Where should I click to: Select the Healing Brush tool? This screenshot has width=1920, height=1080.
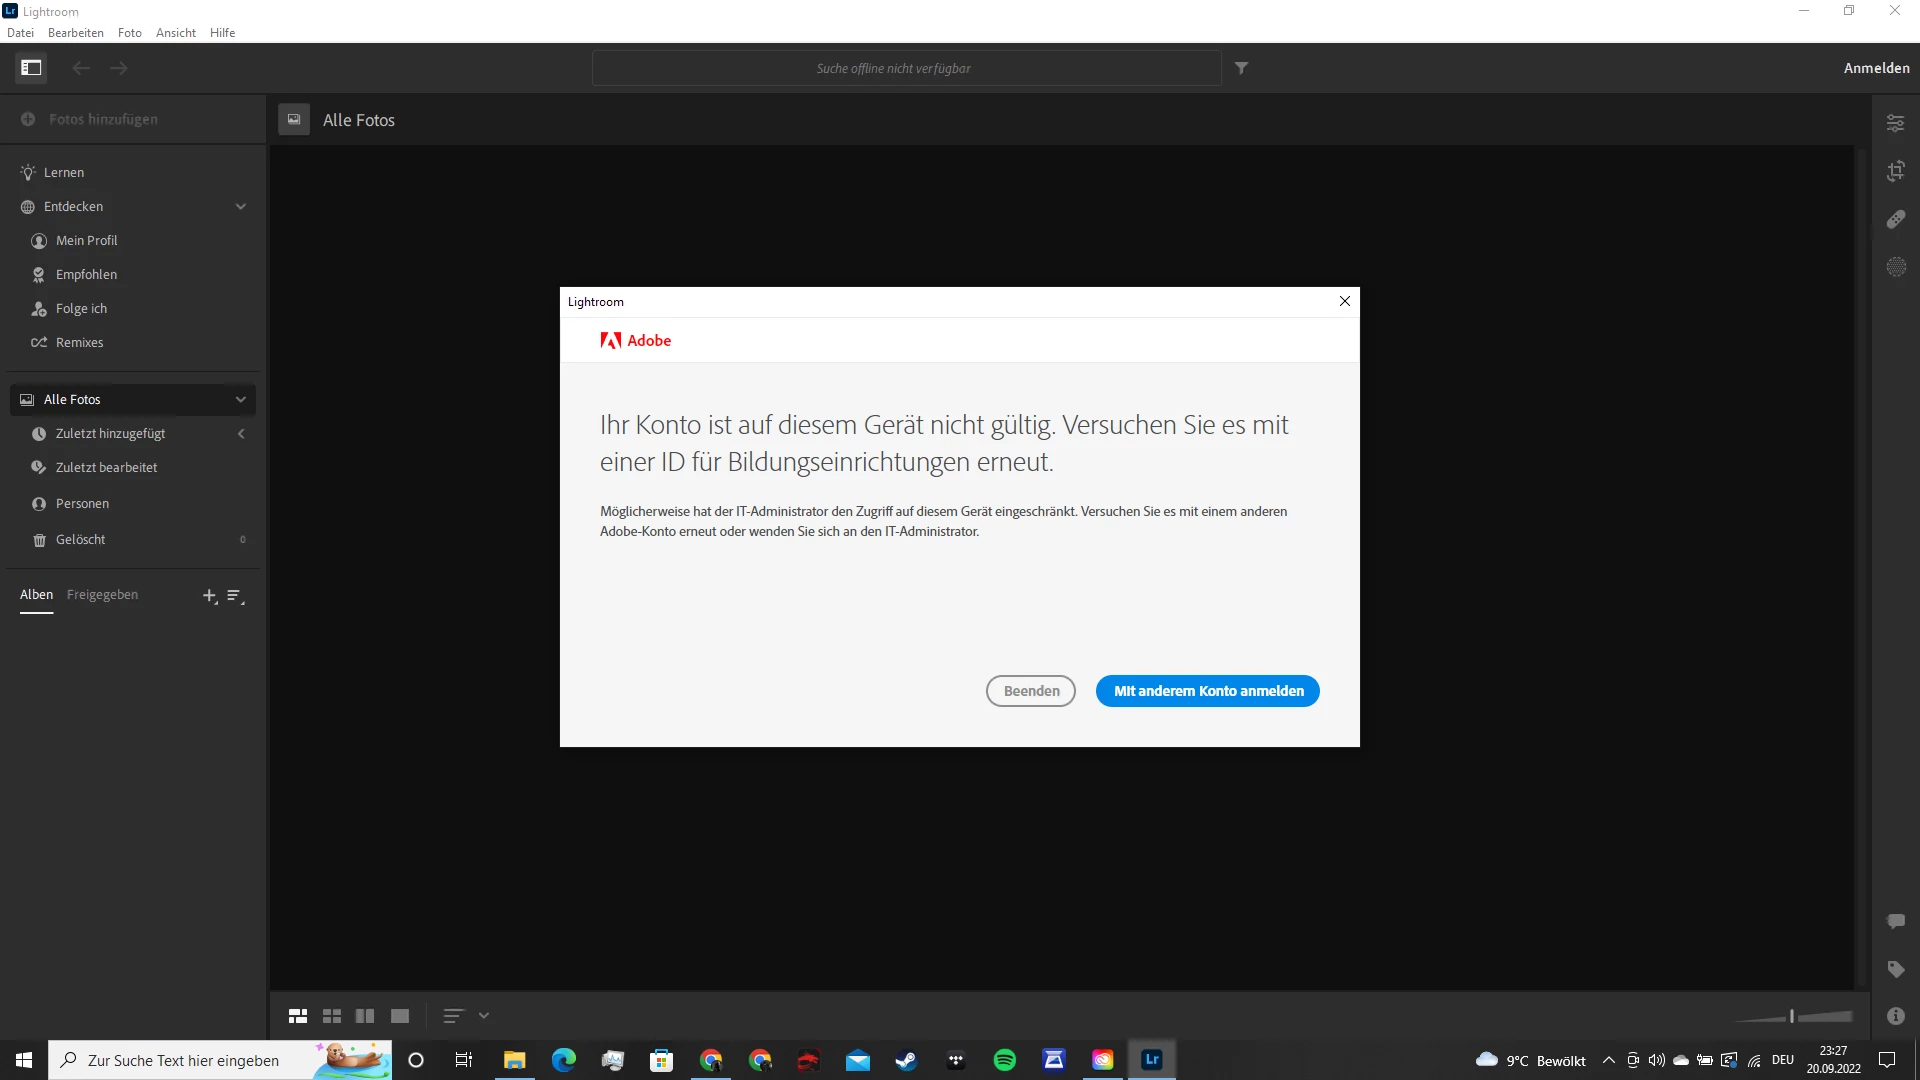point(1895,219)
